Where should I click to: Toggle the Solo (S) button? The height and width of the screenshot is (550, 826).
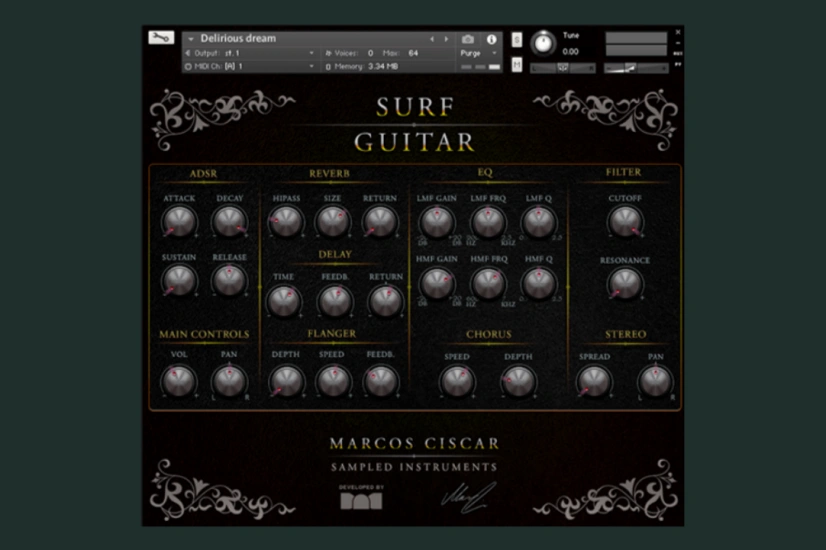(517, 40)
